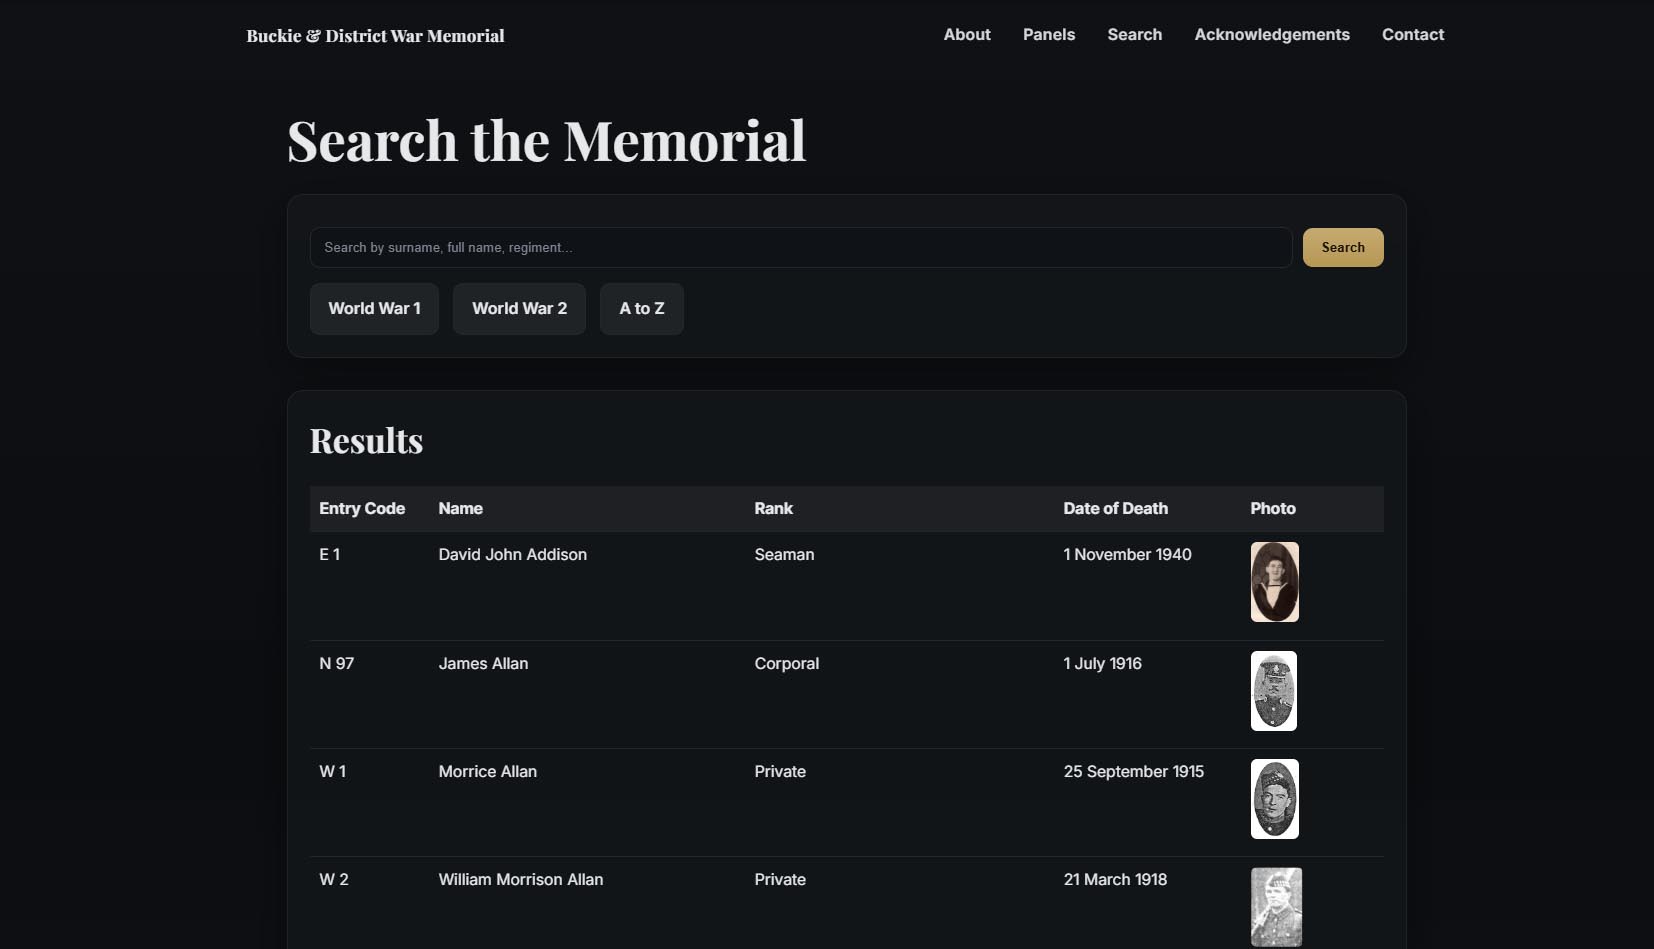1654x949 pixels.
Task: Apply the World War 2 filter
Action: tap(519, 308)
